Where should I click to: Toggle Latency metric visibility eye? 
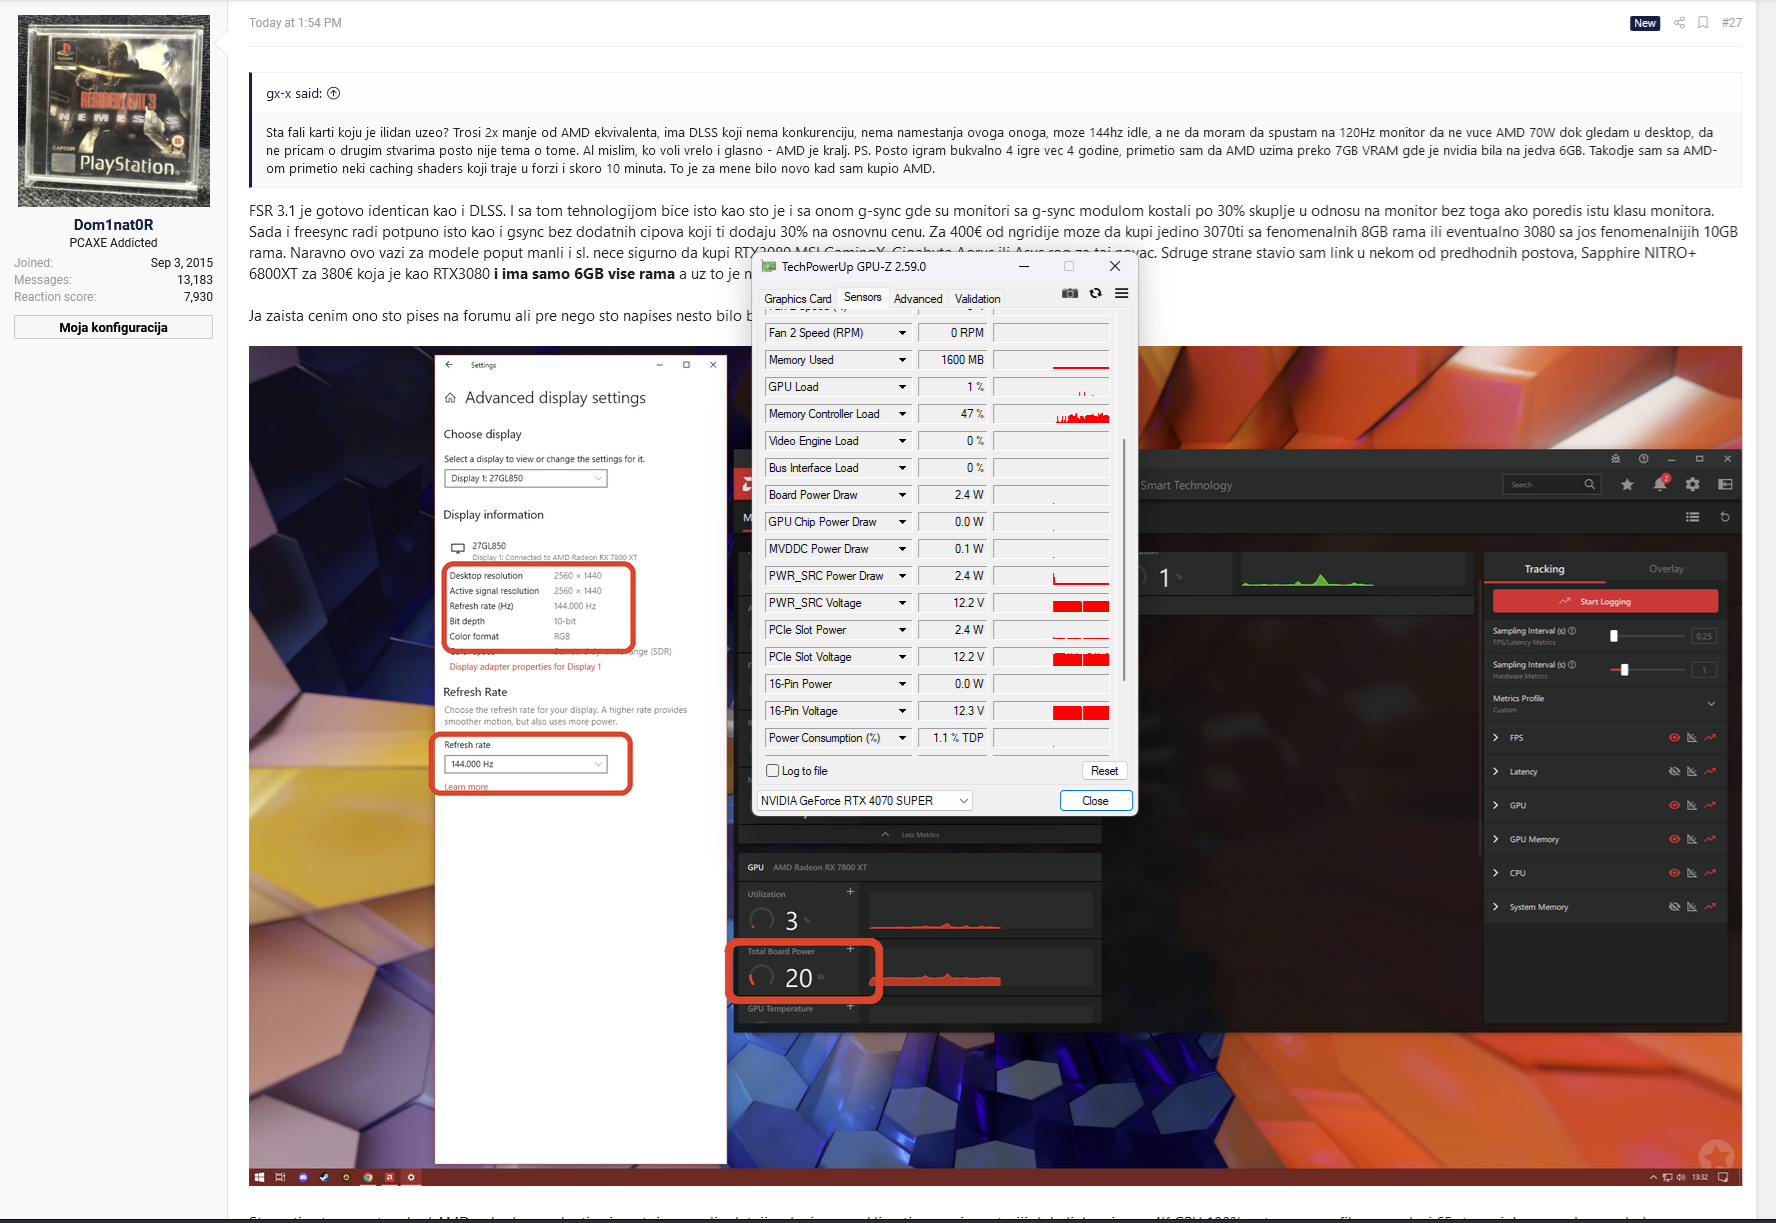pyautogui.click(x=1674, y=772)
